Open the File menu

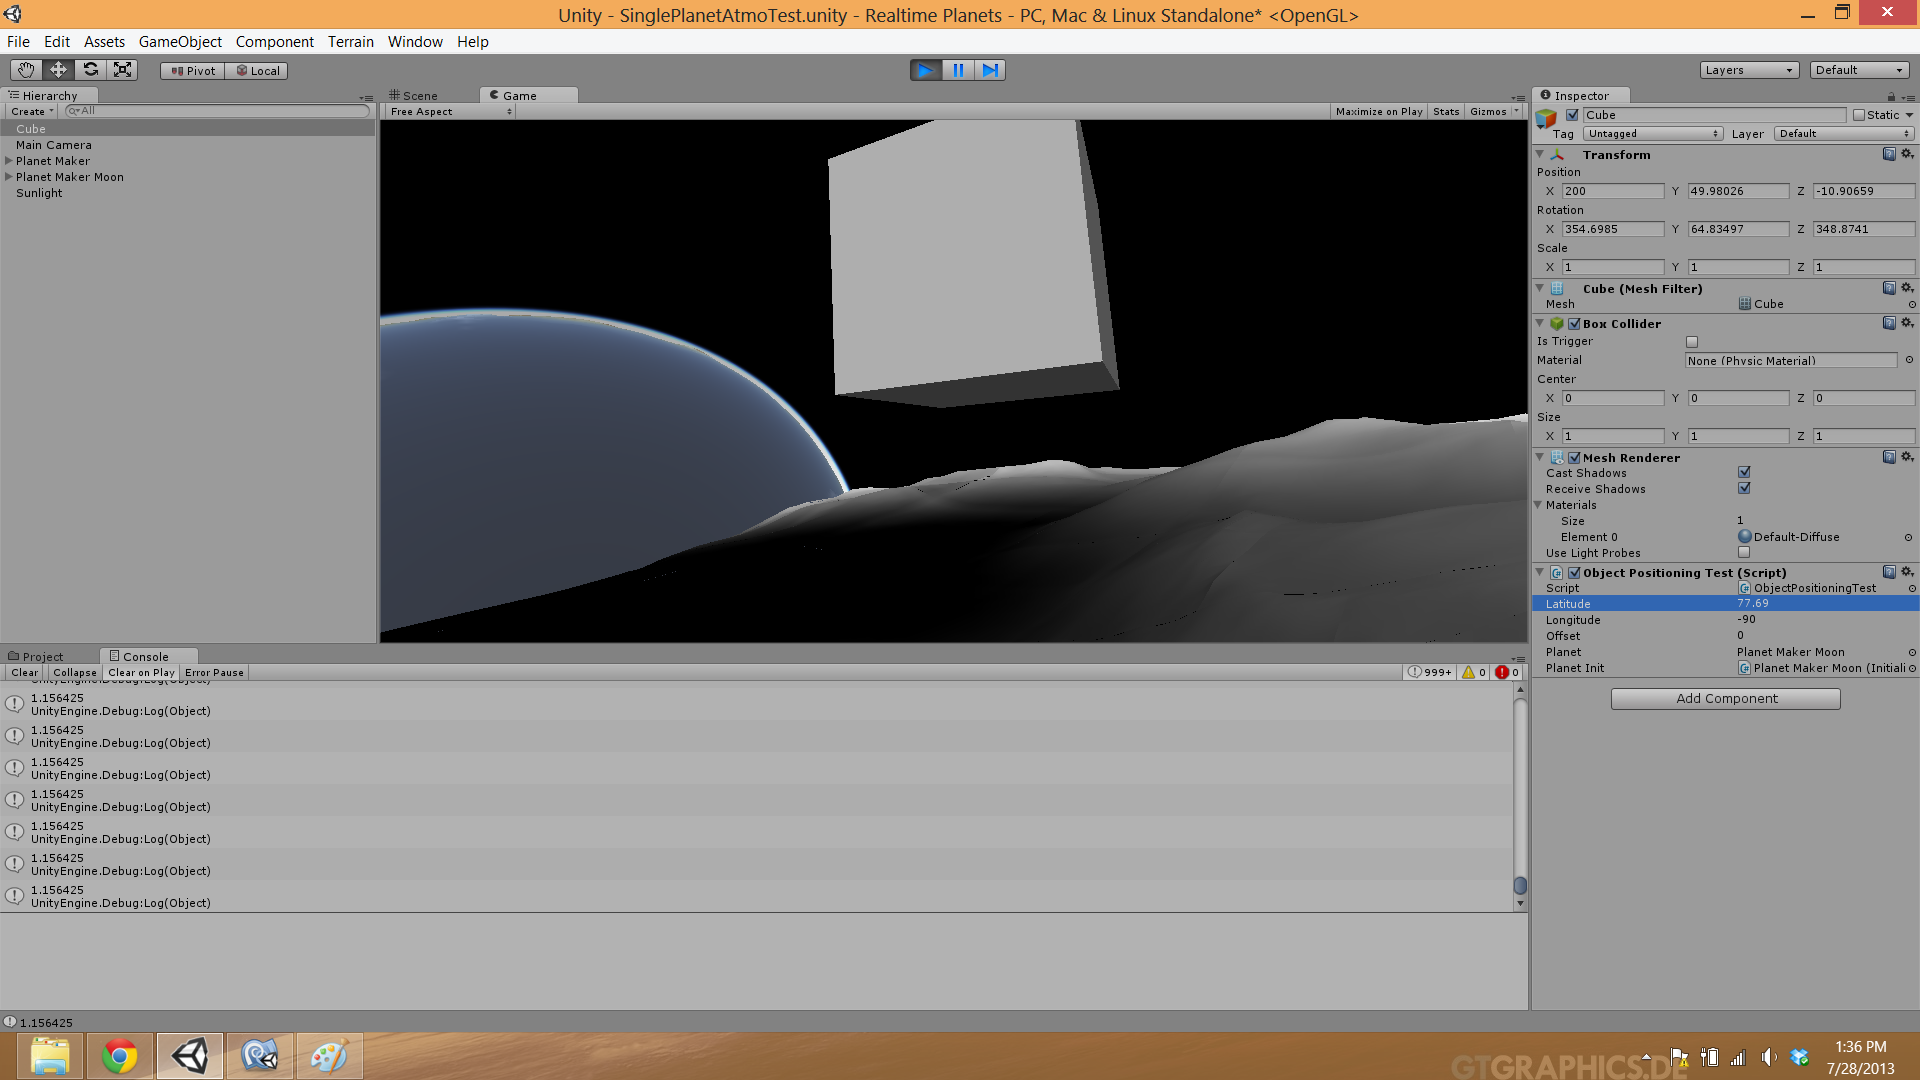coord(18,42)
